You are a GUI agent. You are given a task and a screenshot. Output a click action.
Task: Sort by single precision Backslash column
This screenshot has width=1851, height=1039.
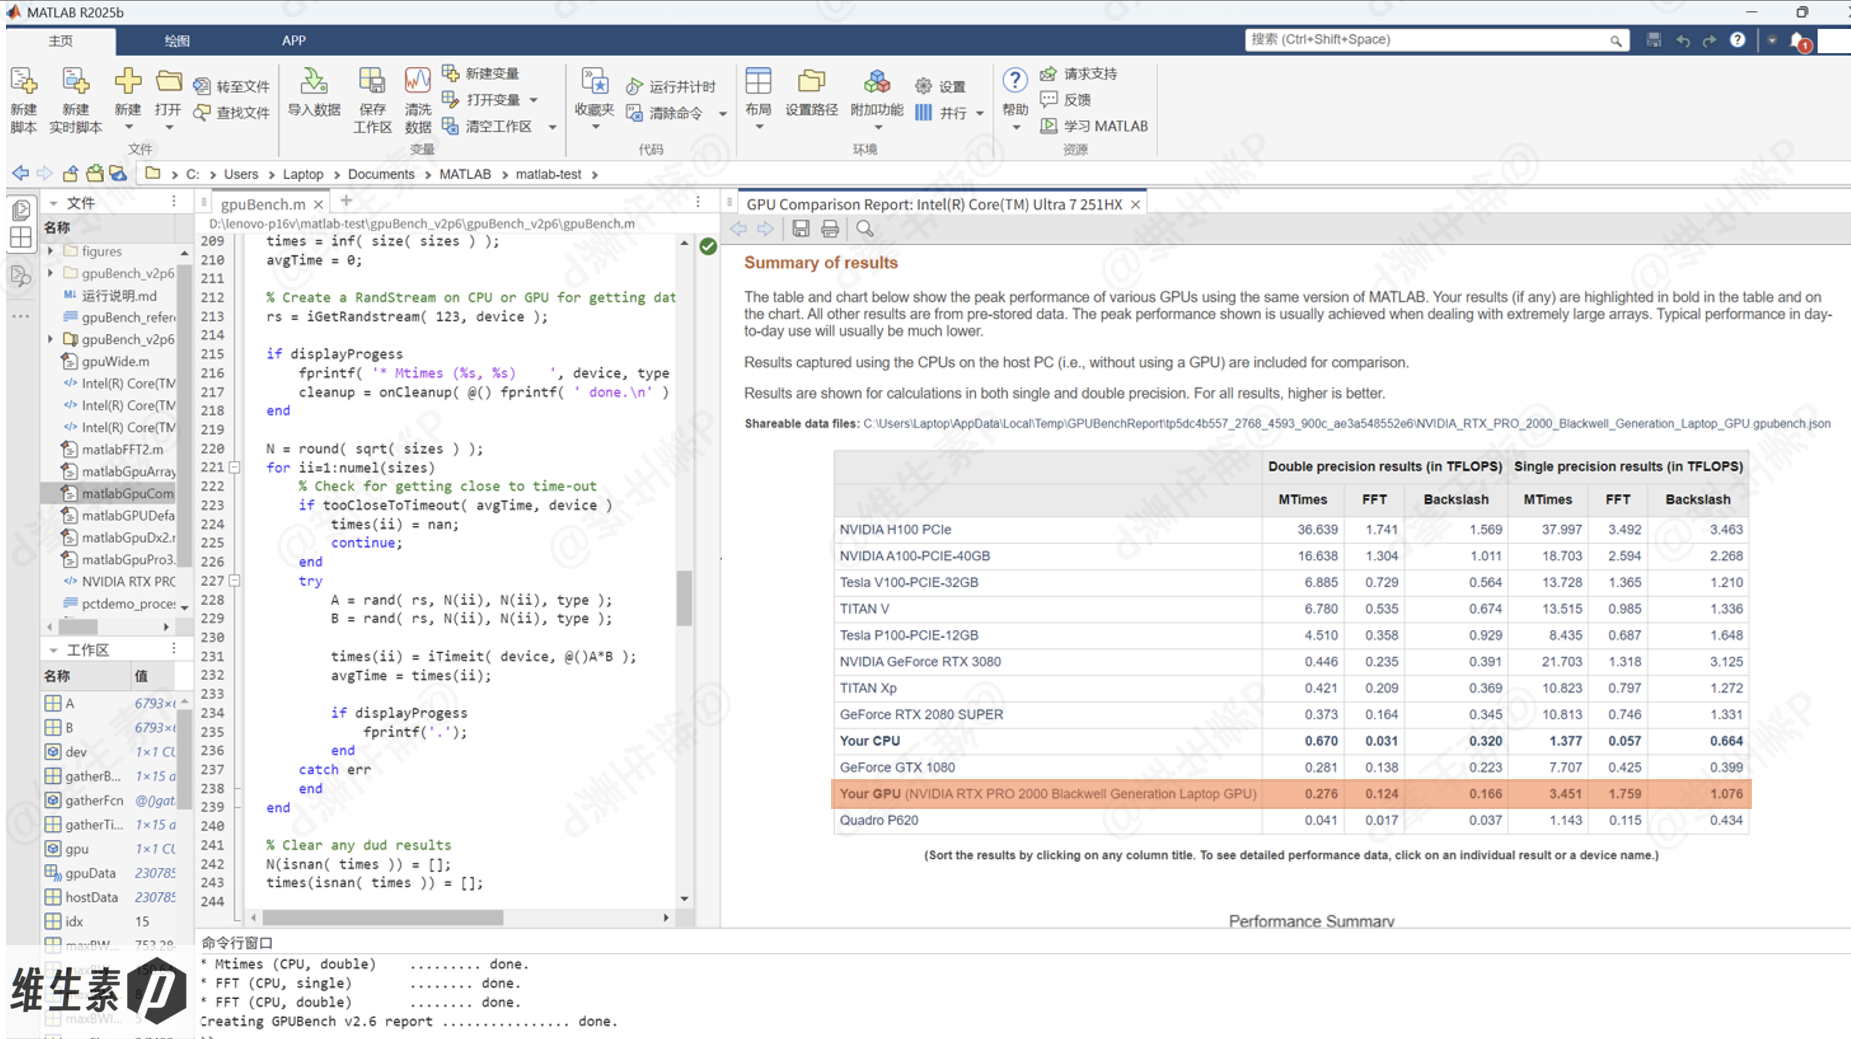[1697, 499]
